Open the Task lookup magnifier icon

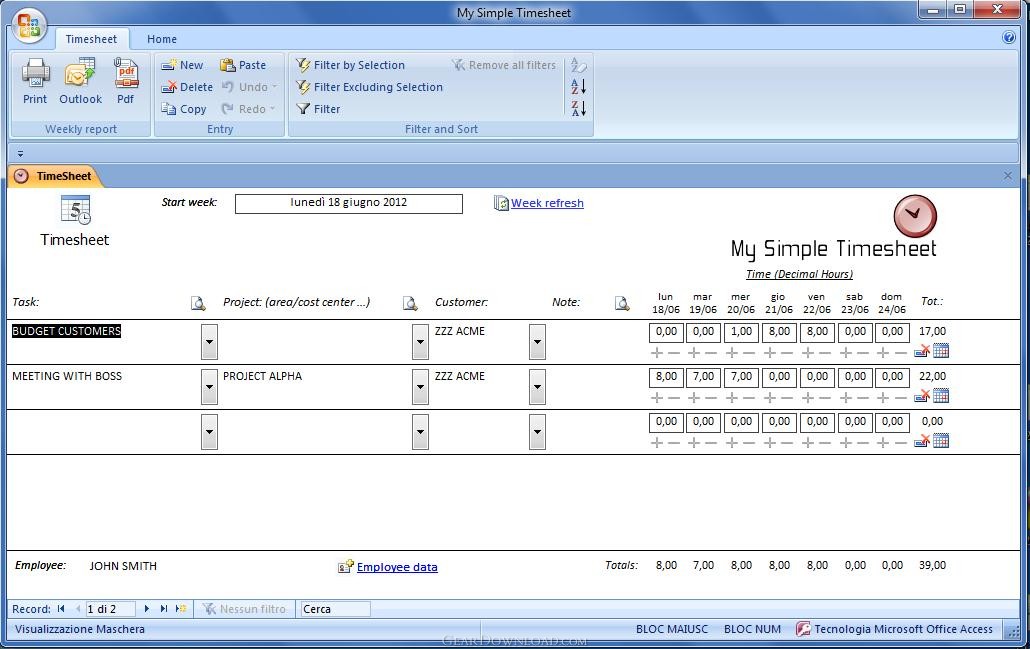(198, 303)
